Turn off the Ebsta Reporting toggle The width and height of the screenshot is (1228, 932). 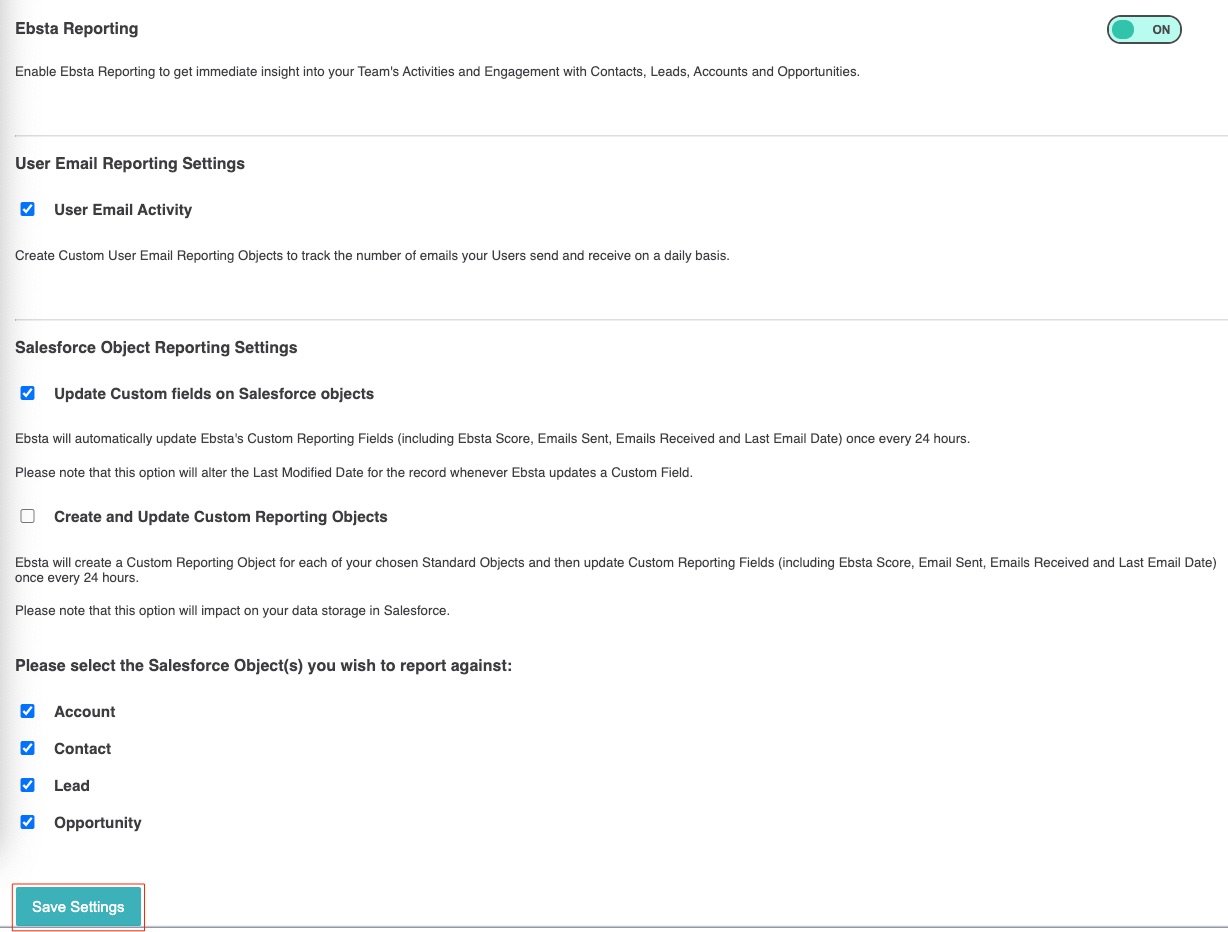coord(1144,30)
